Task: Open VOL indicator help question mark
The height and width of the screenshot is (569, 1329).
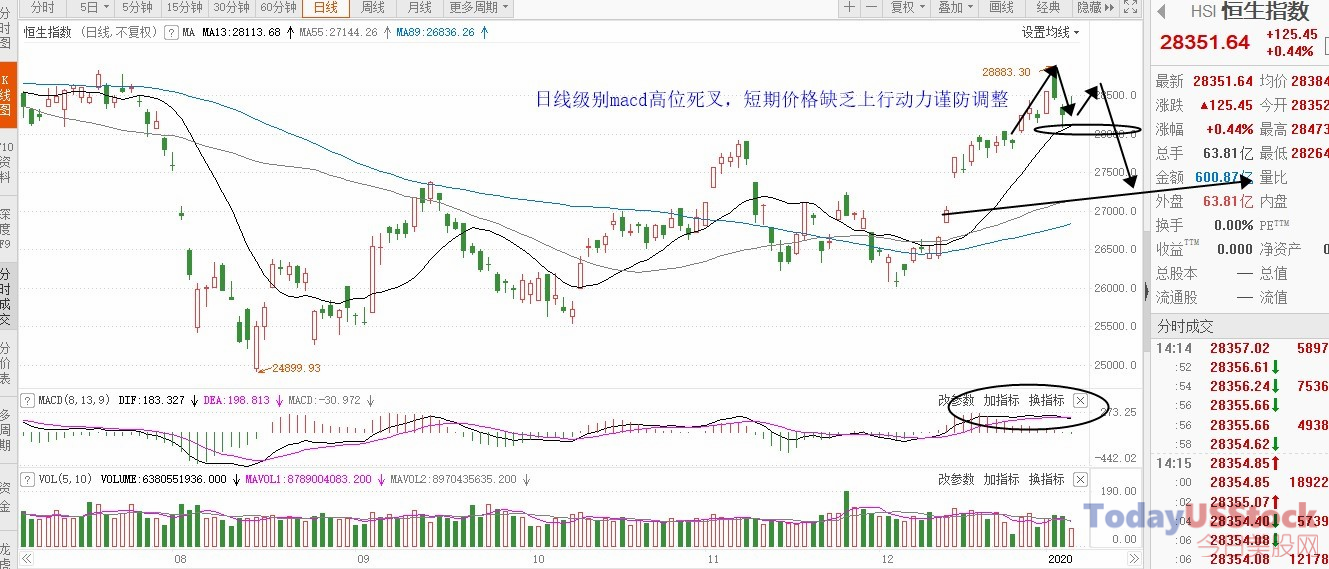Action: [28, 479]
